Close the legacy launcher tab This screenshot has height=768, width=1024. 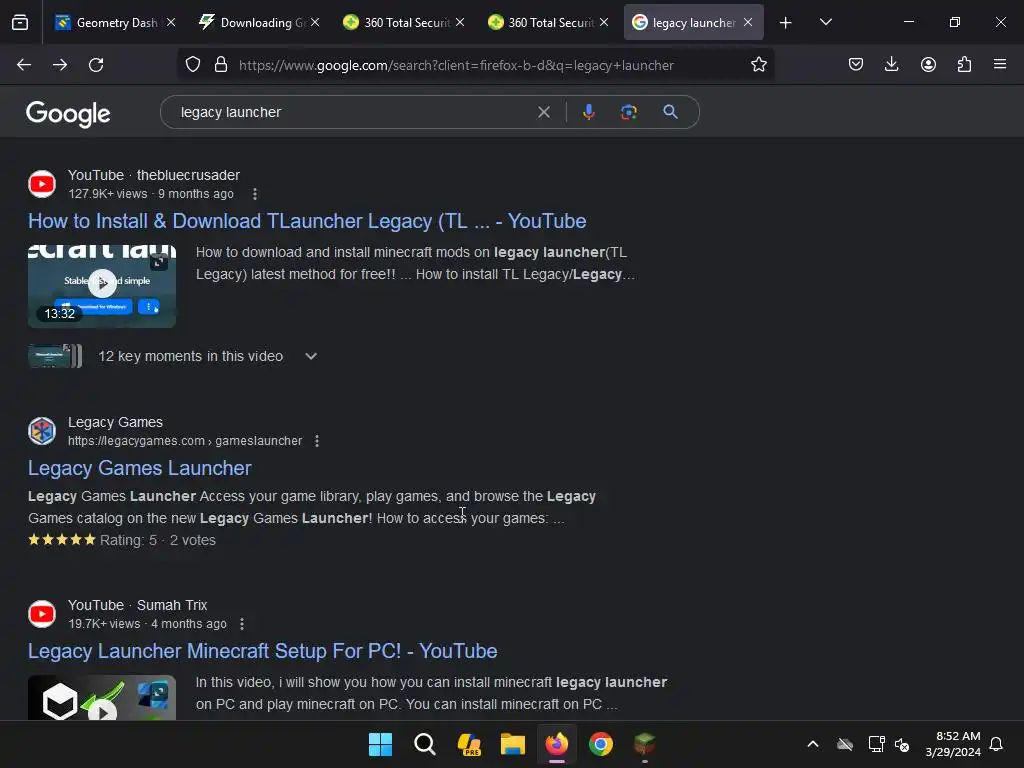click(x=748, y=22)
